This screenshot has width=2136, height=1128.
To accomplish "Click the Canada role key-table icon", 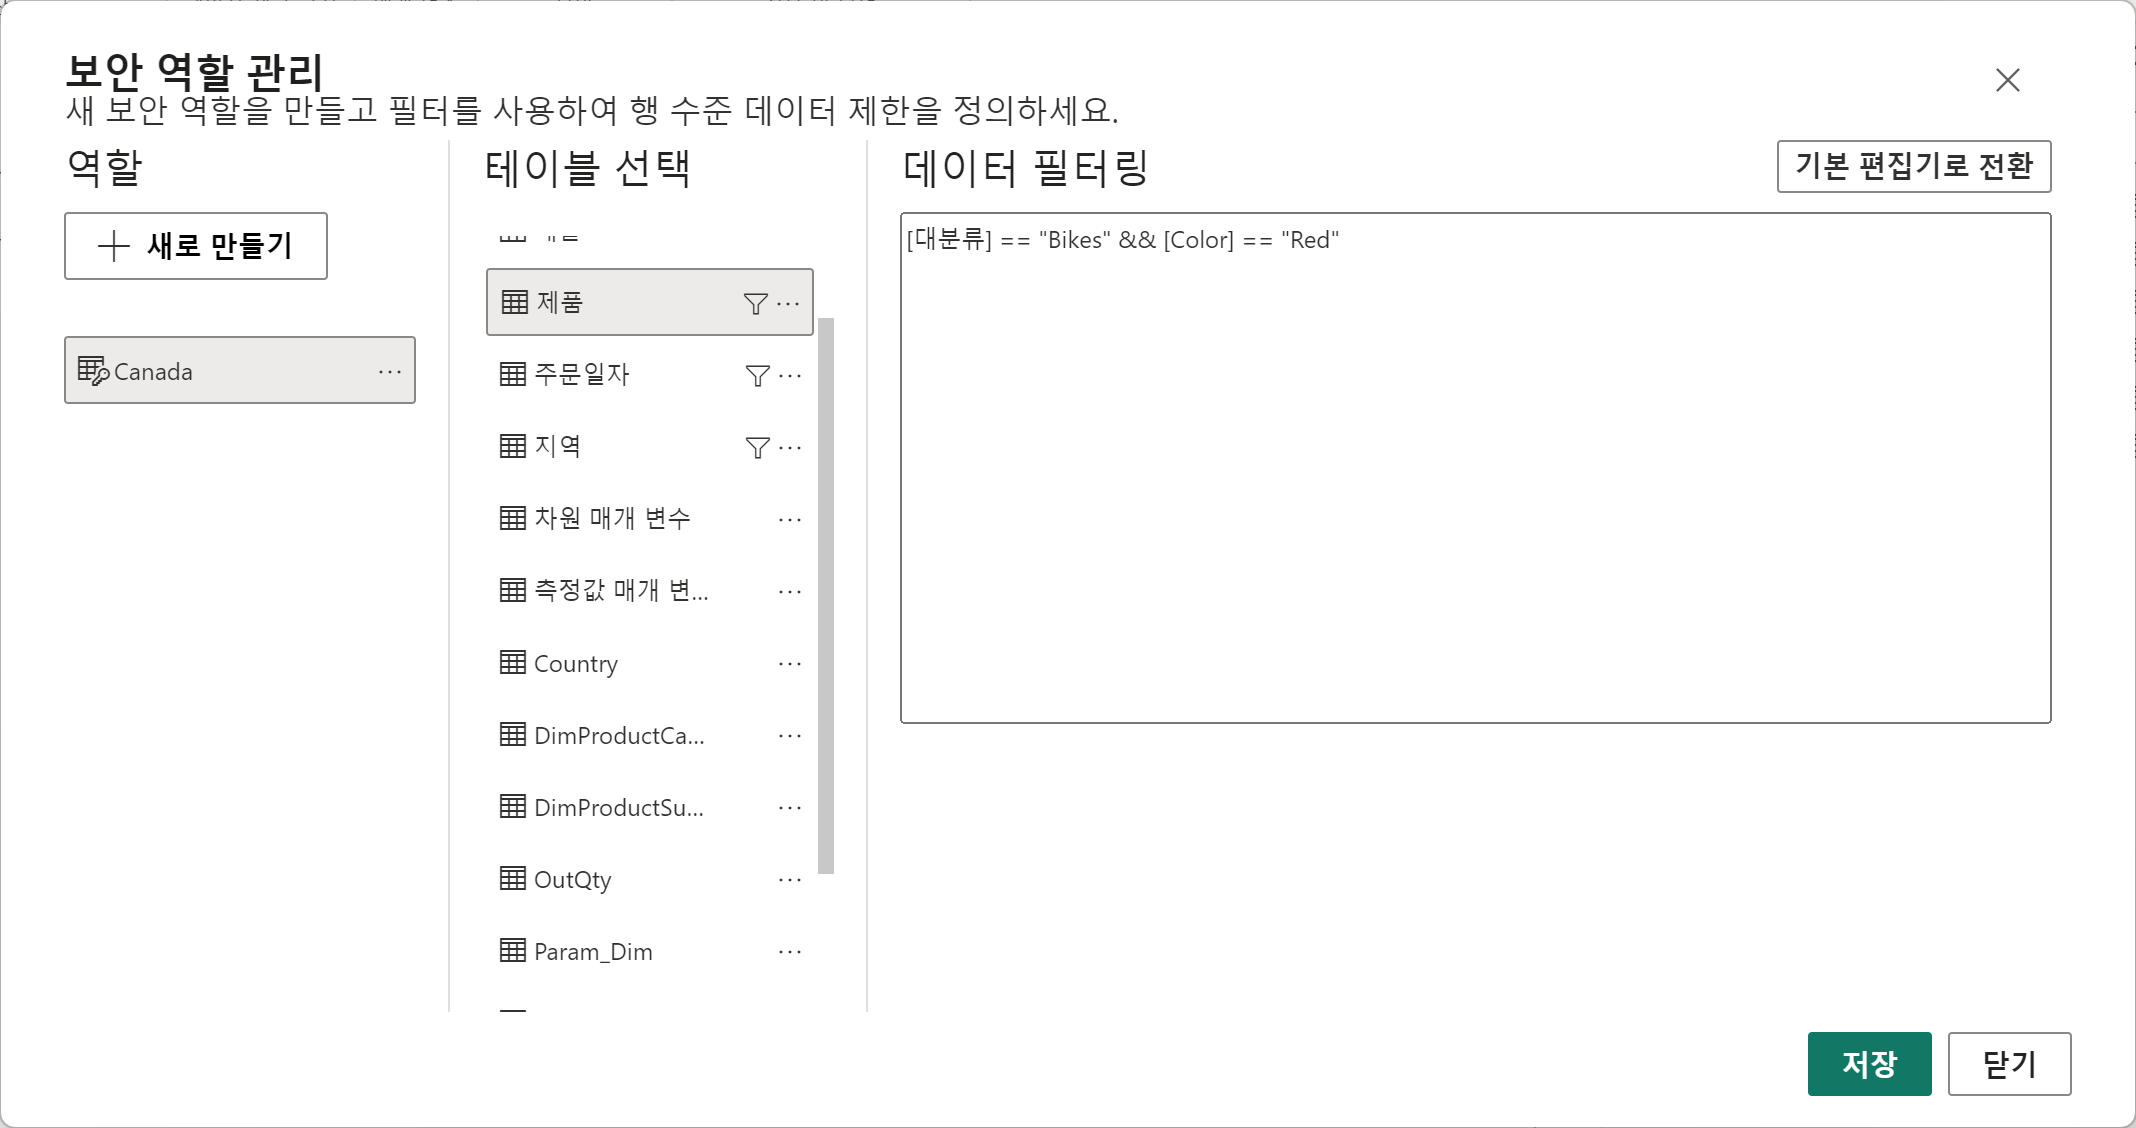I will (x=93, y=371).
